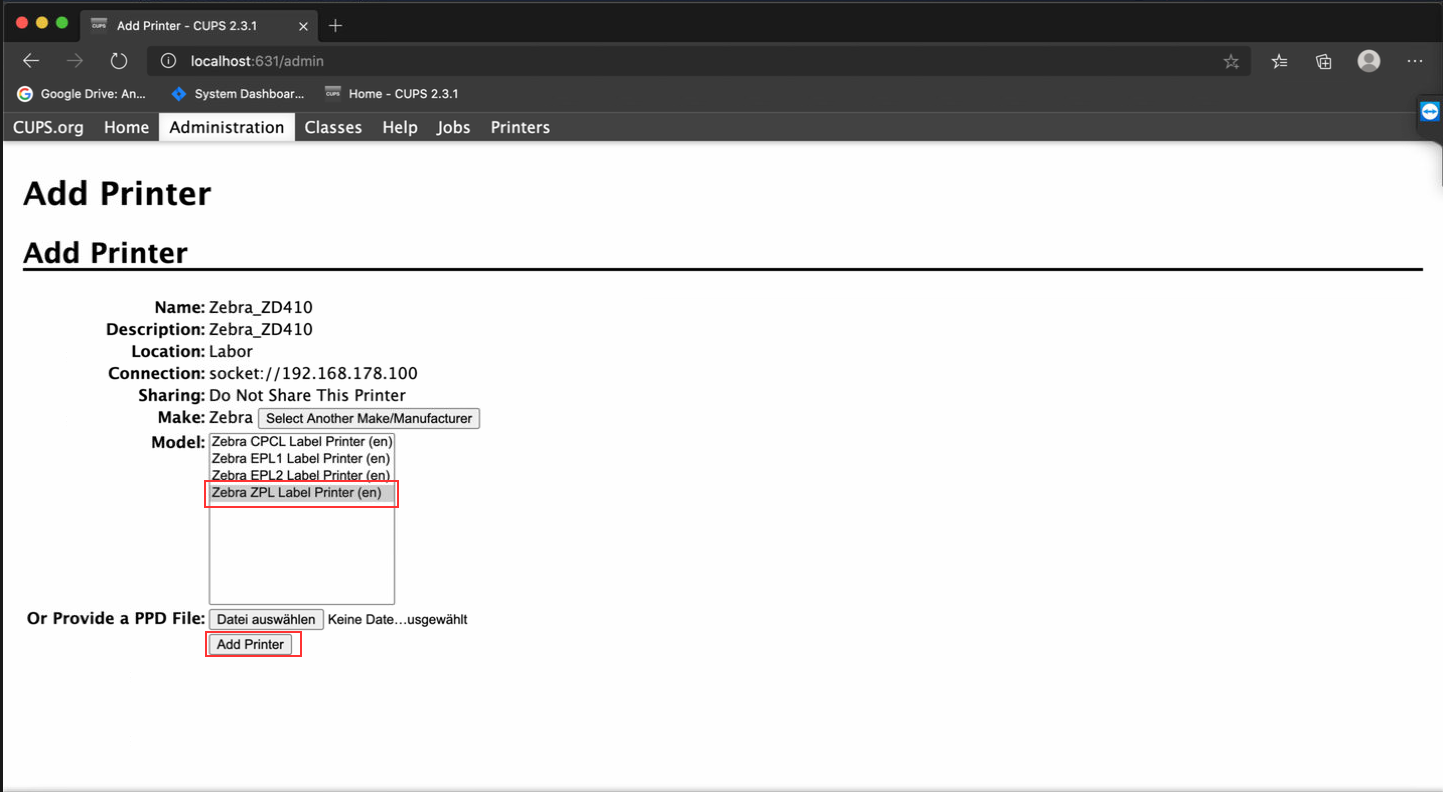Viewport: 1443px width, 792px height.
Task: Go back using the browser back arrow
Action: 31,61
